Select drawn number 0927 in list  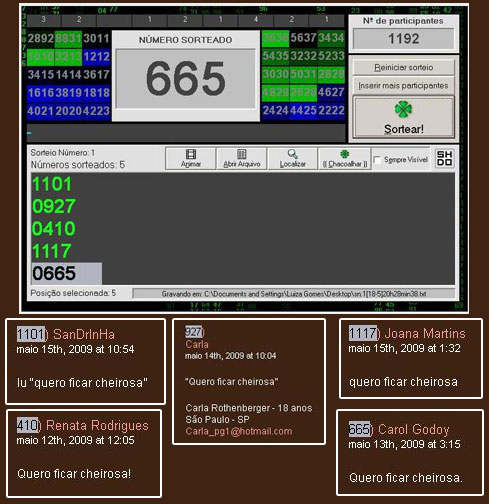click(x=54, y=206)
